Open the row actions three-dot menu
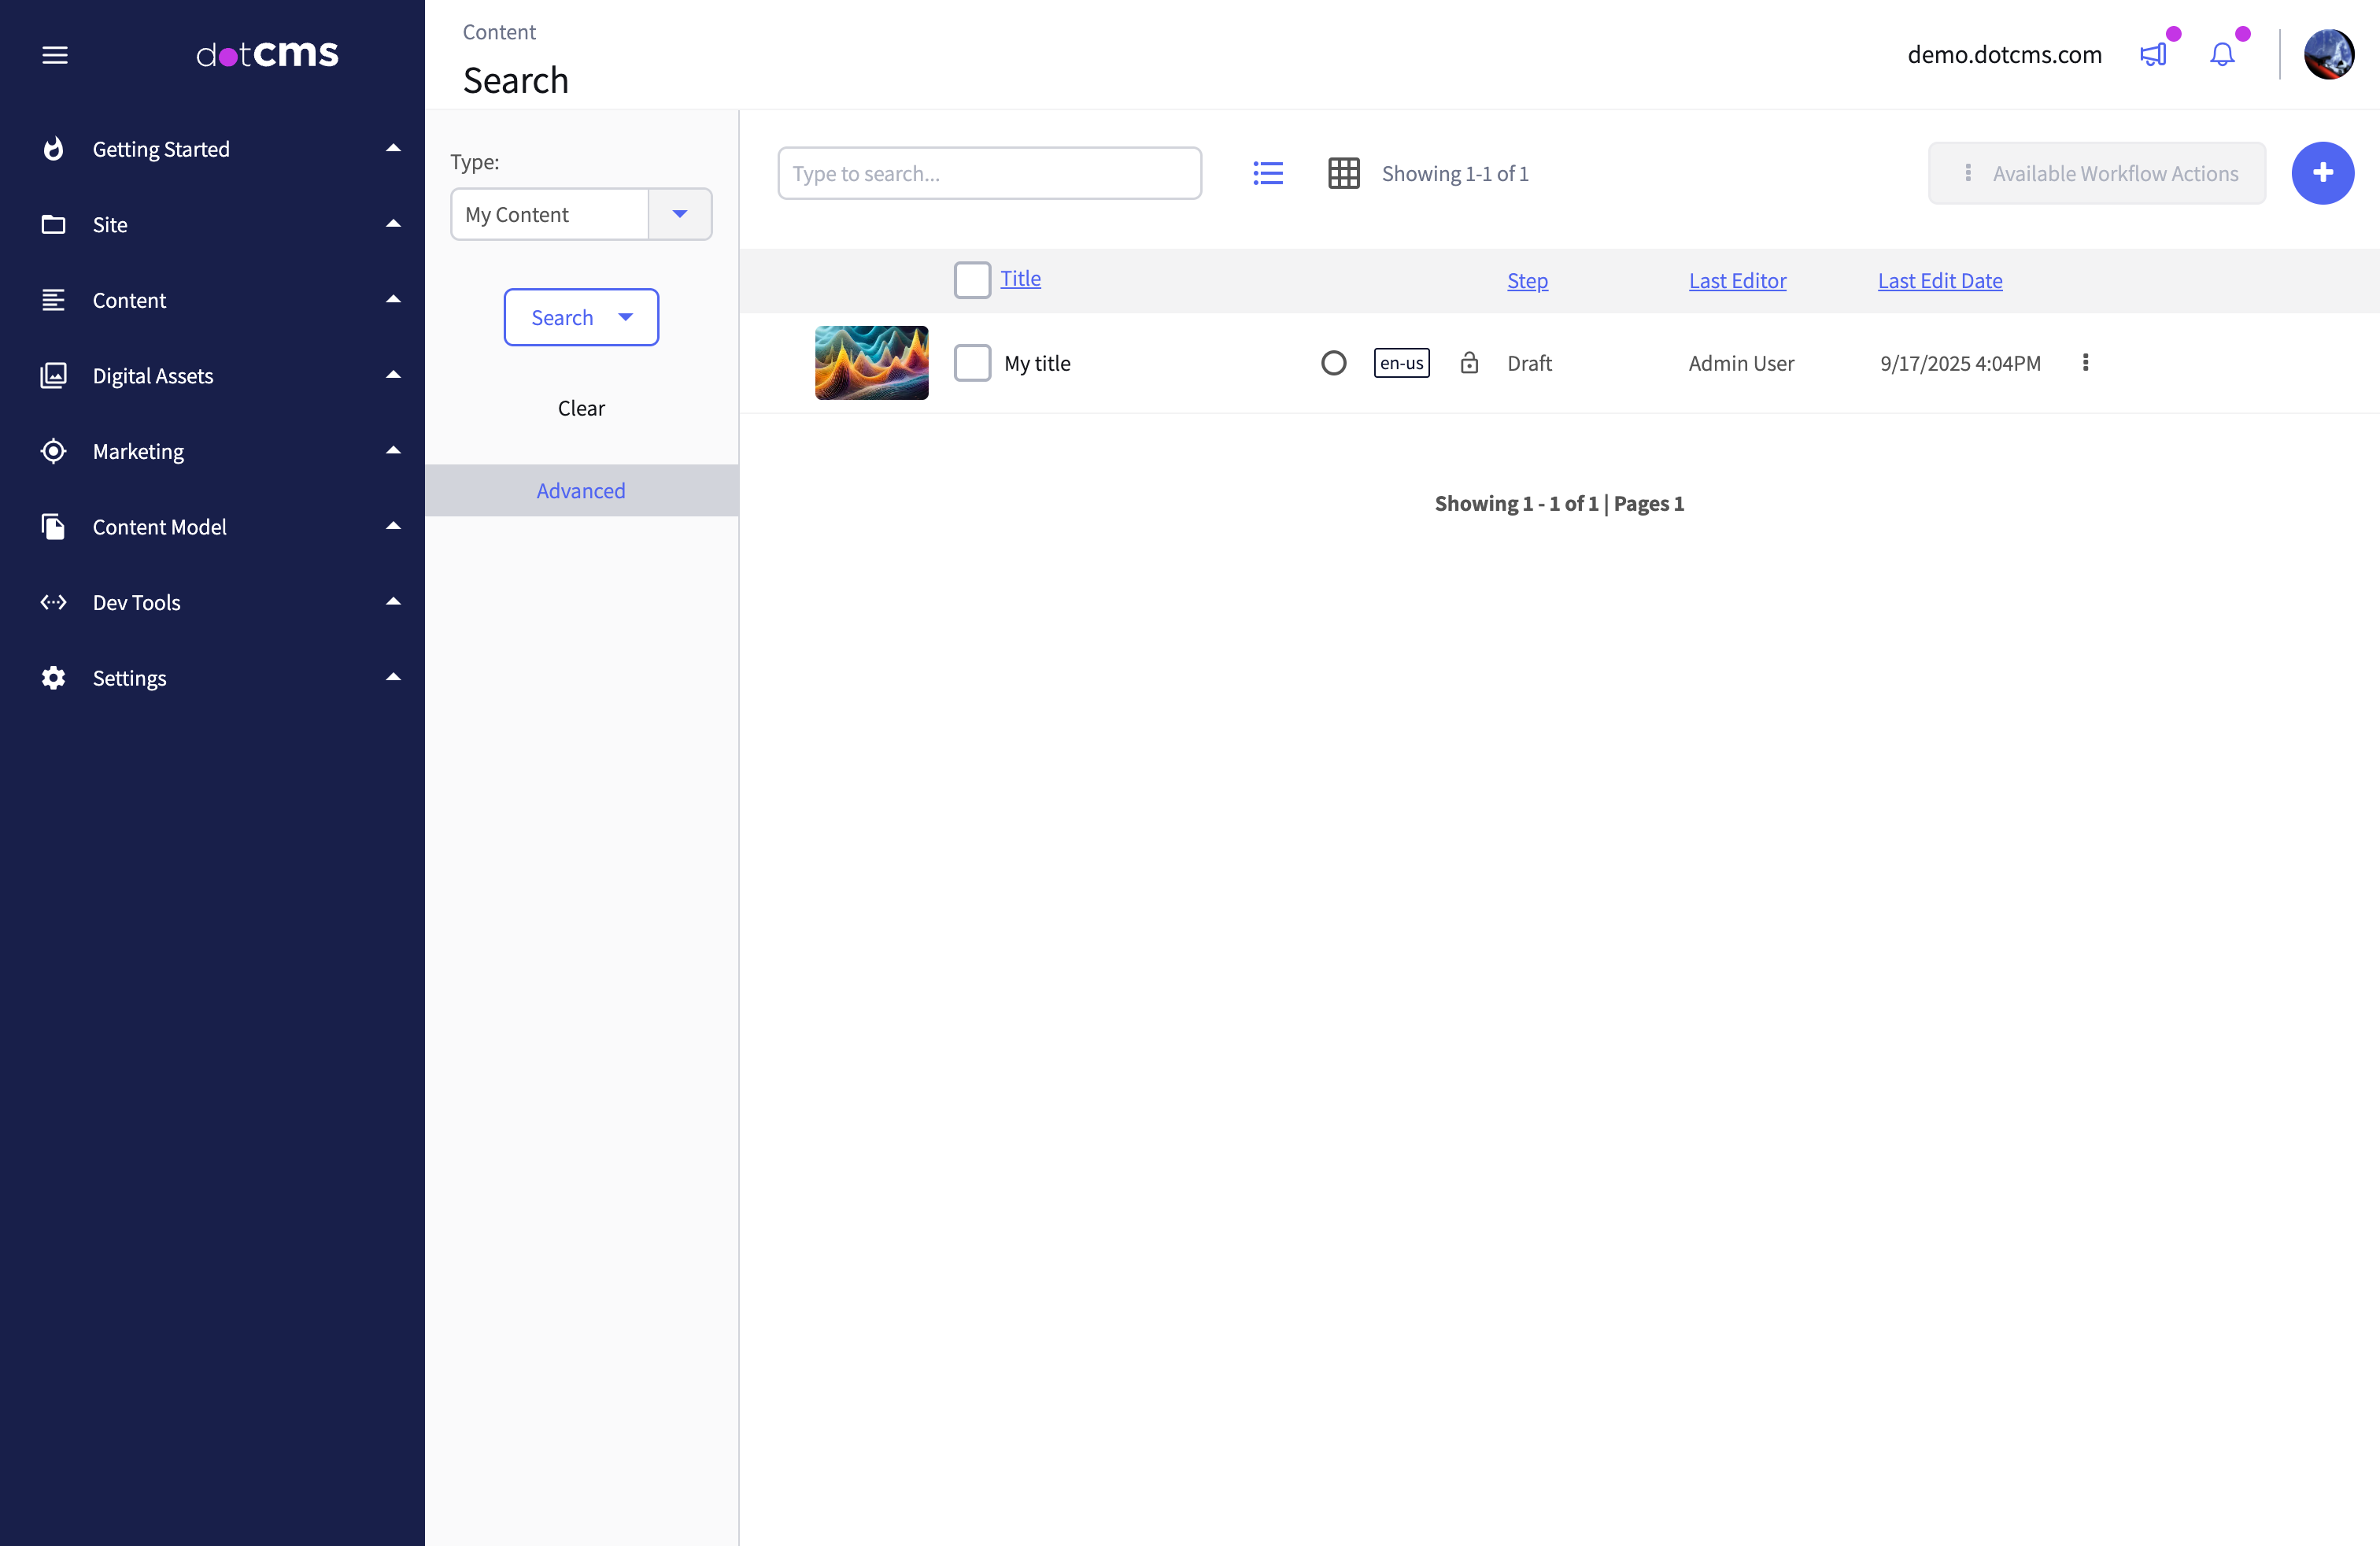The width and height of the screenshot is (2380, 1546). [x=2086, y=362]
